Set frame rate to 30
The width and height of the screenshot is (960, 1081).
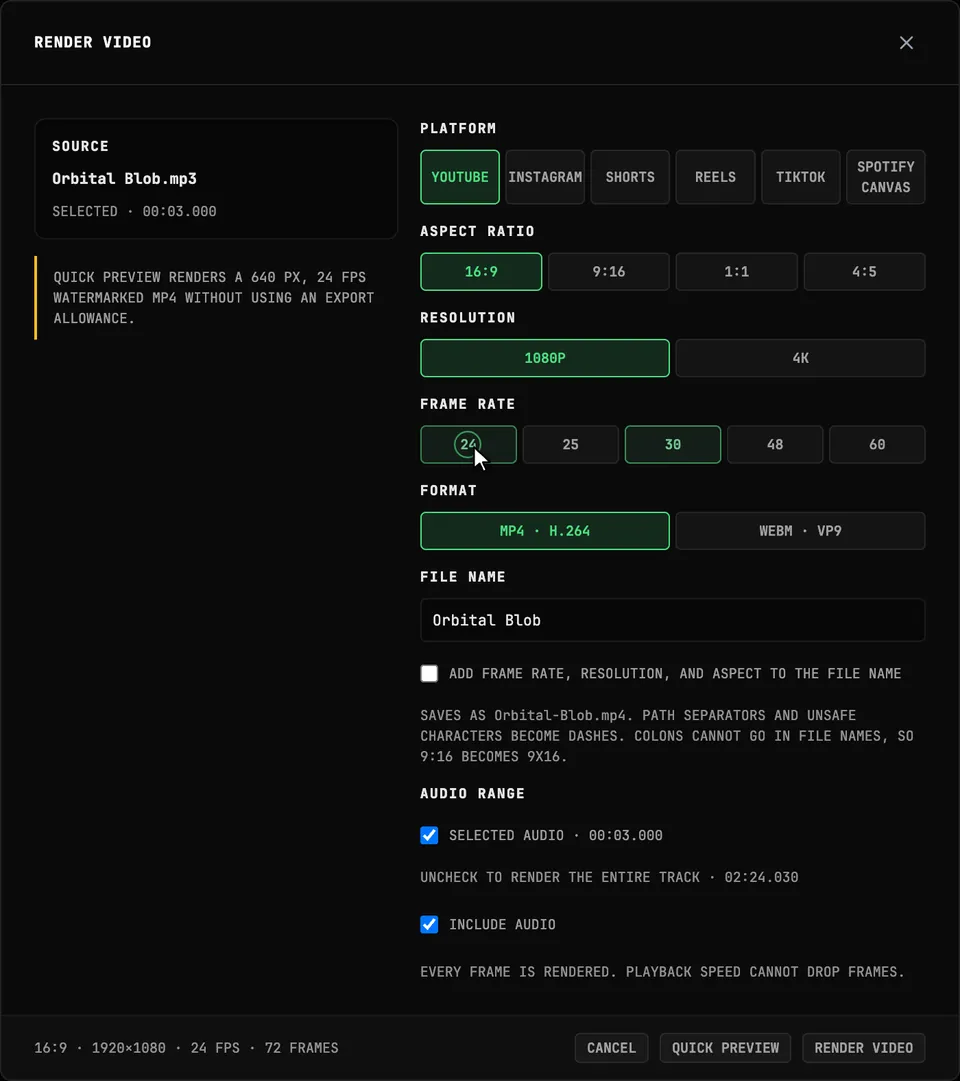pyautogui.click(x=673, y=445)
